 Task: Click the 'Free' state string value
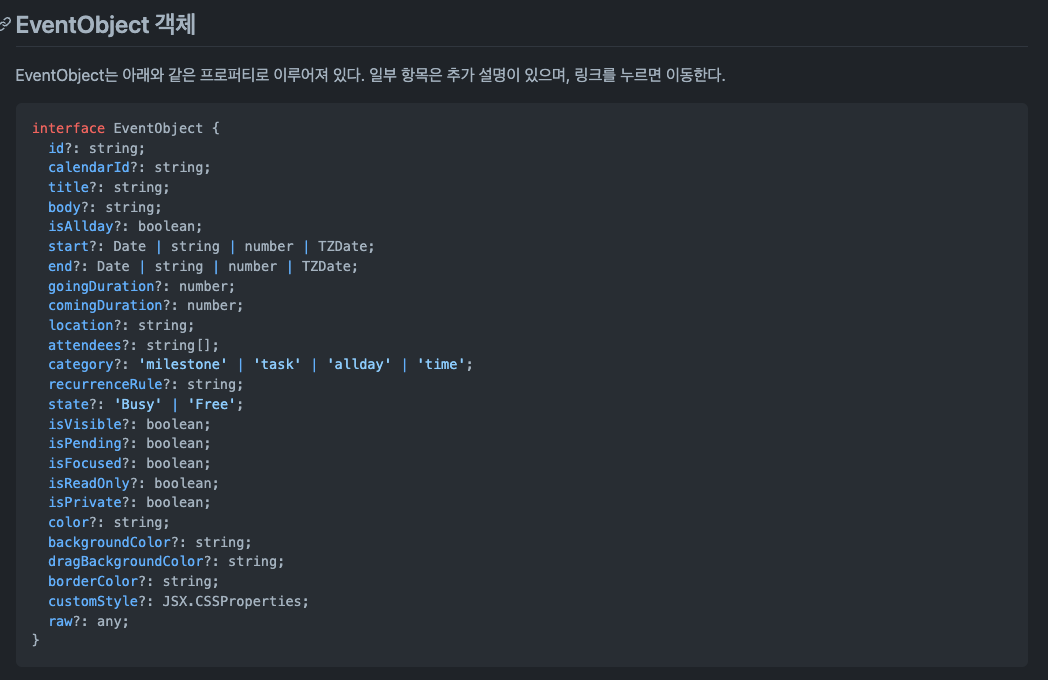tap(215, 404)
